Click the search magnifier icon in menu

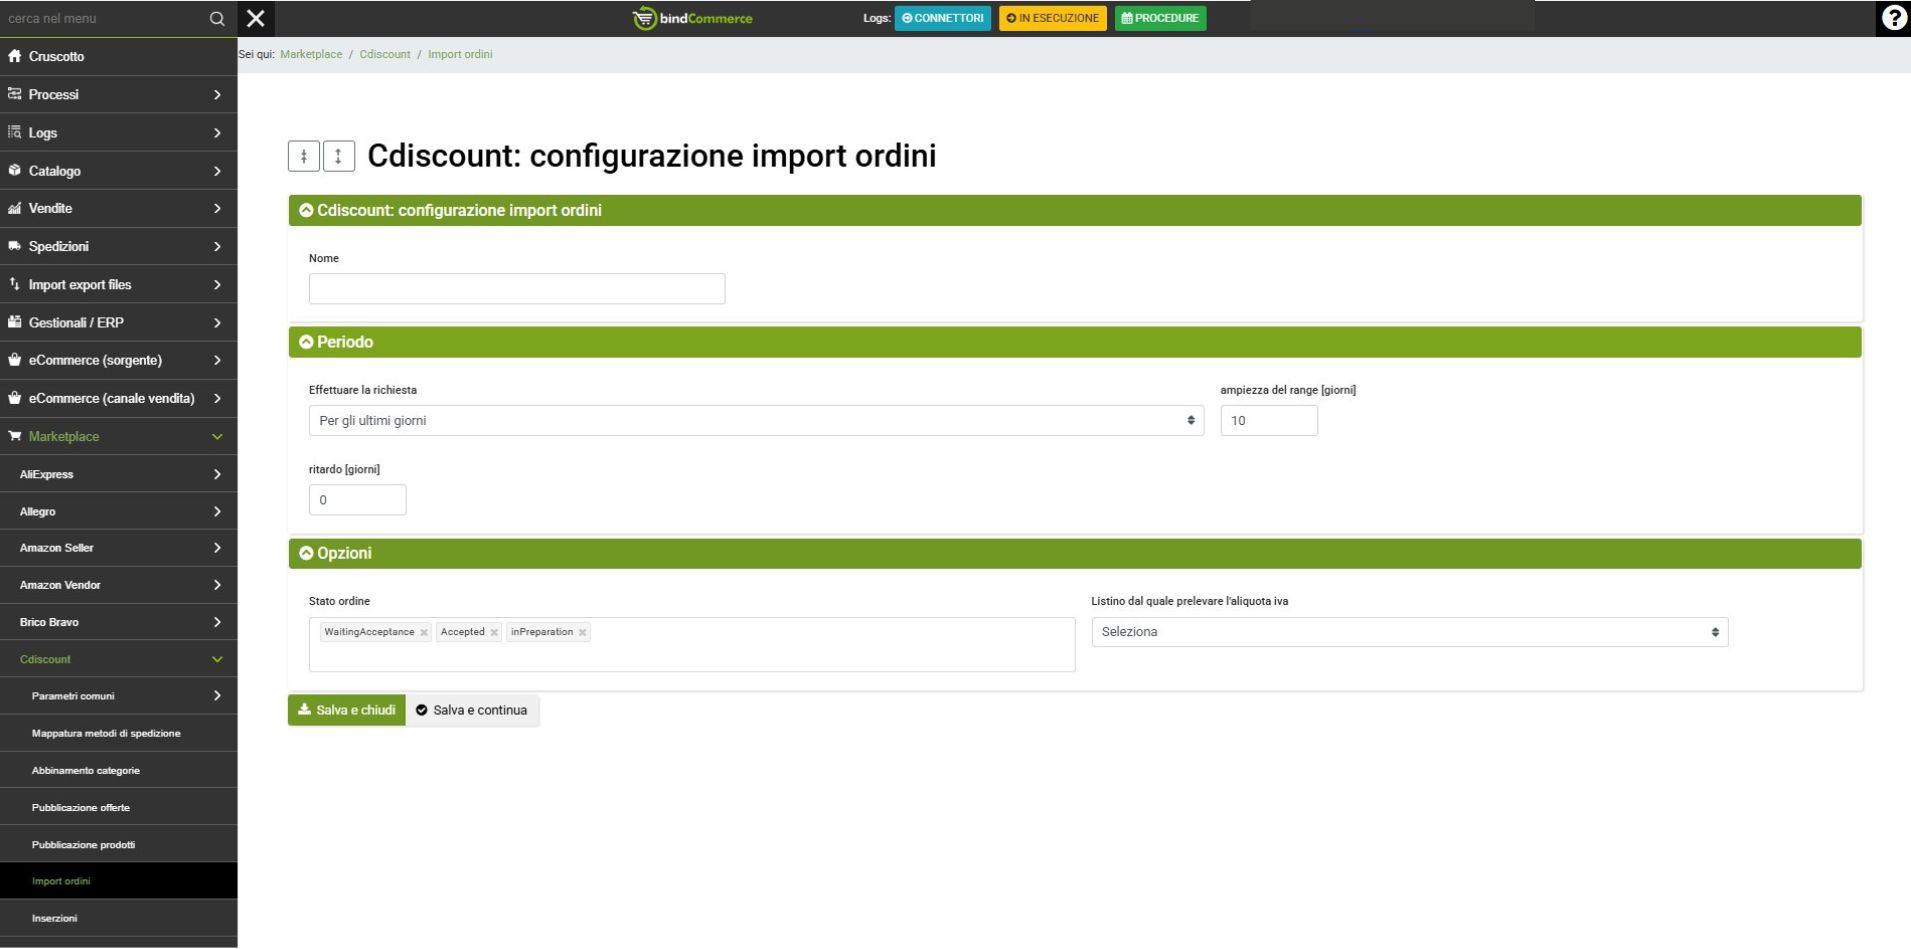click(x=216, y=19)
